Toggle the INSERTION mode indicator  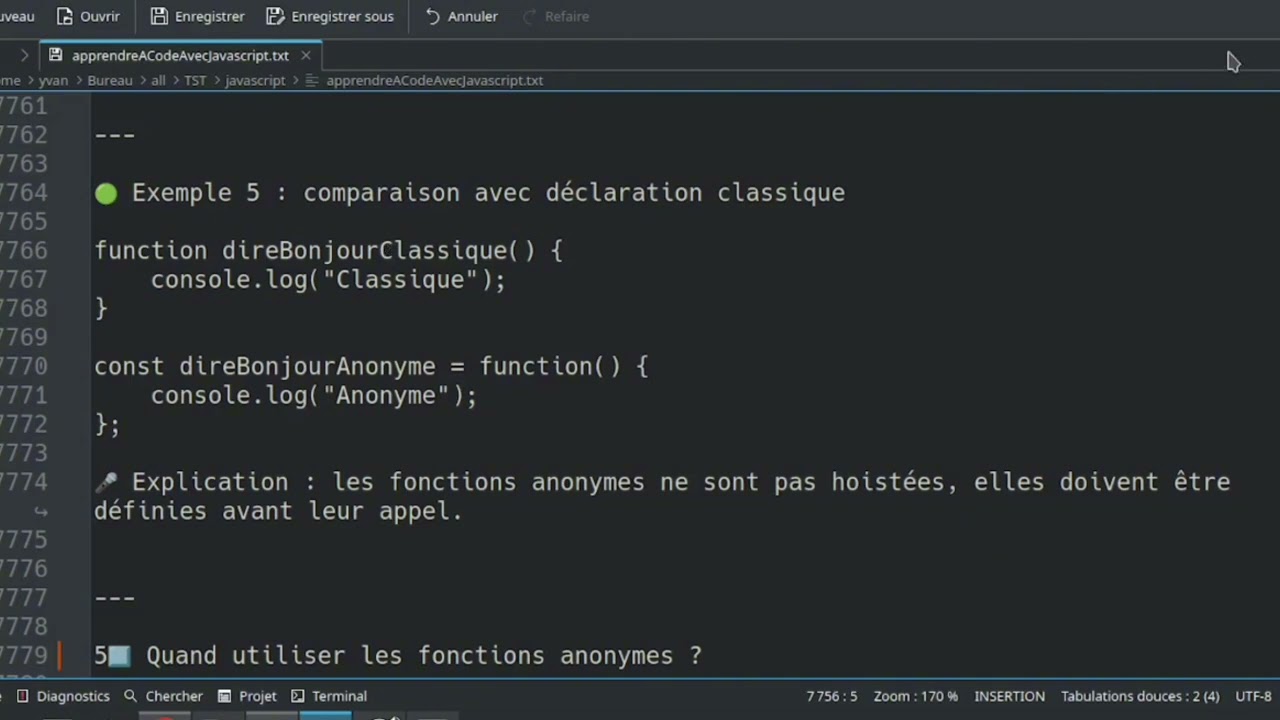pos(1009,696)
